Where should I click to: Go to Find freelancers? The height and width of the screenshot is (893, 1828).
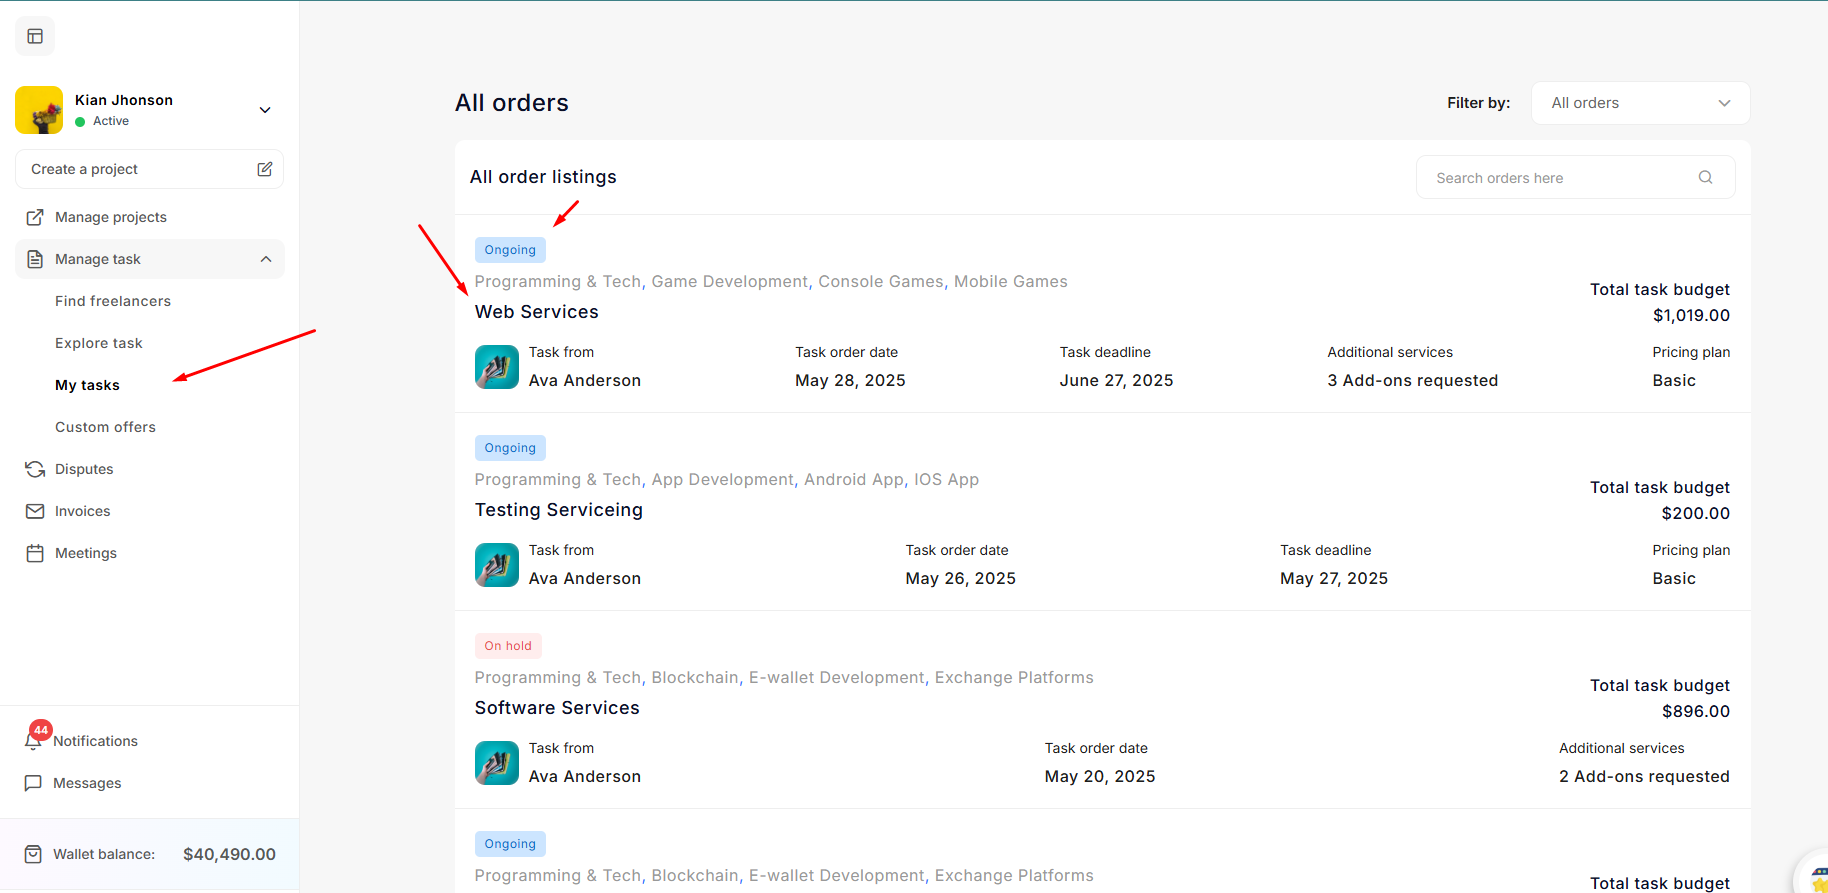113,301
